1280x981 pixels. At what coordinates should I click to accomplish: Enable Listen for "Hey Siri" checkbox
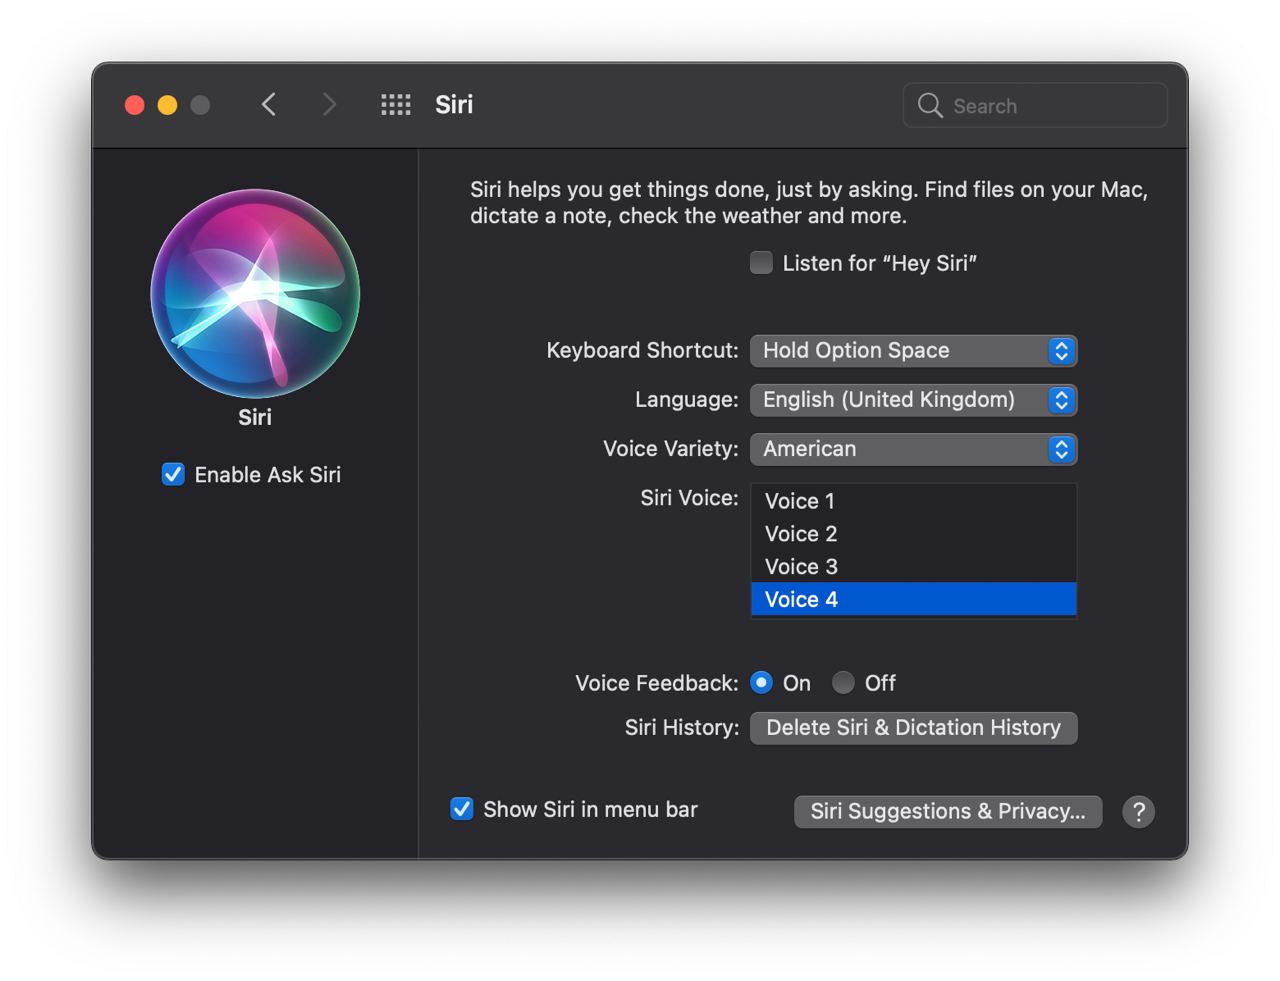click(762, 263)
